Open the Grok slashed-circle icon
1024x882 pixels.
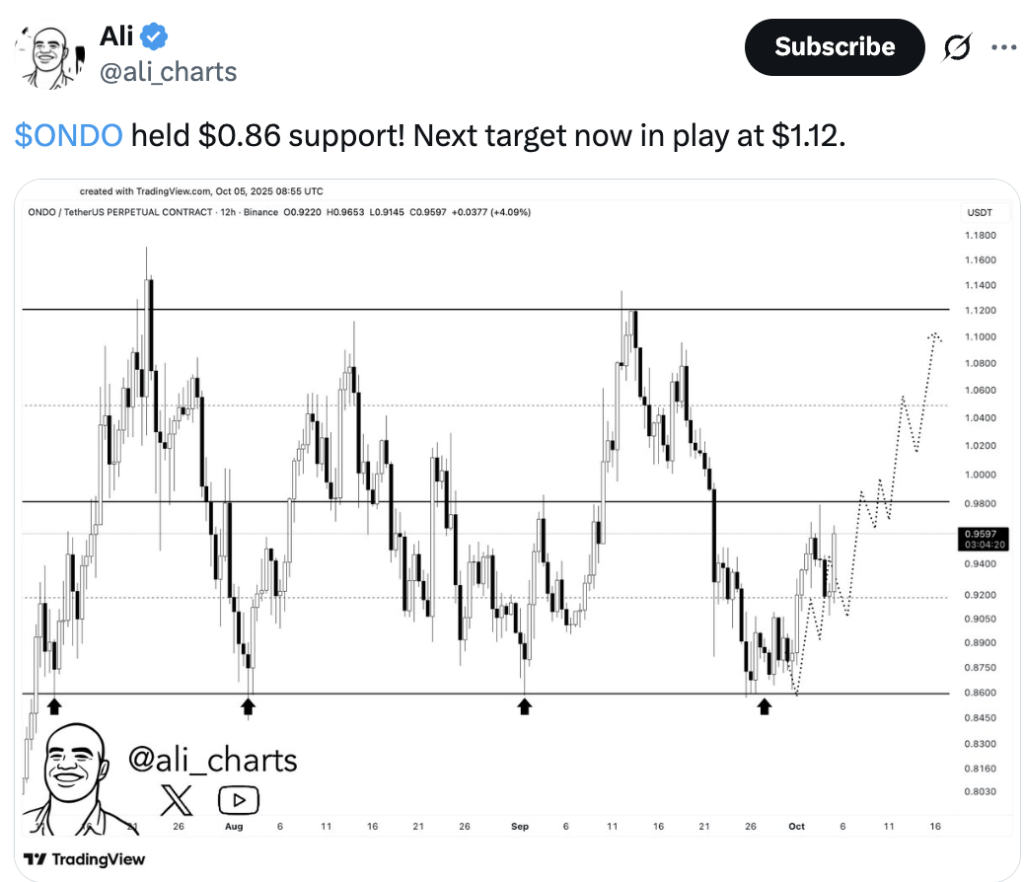(957, 47)
